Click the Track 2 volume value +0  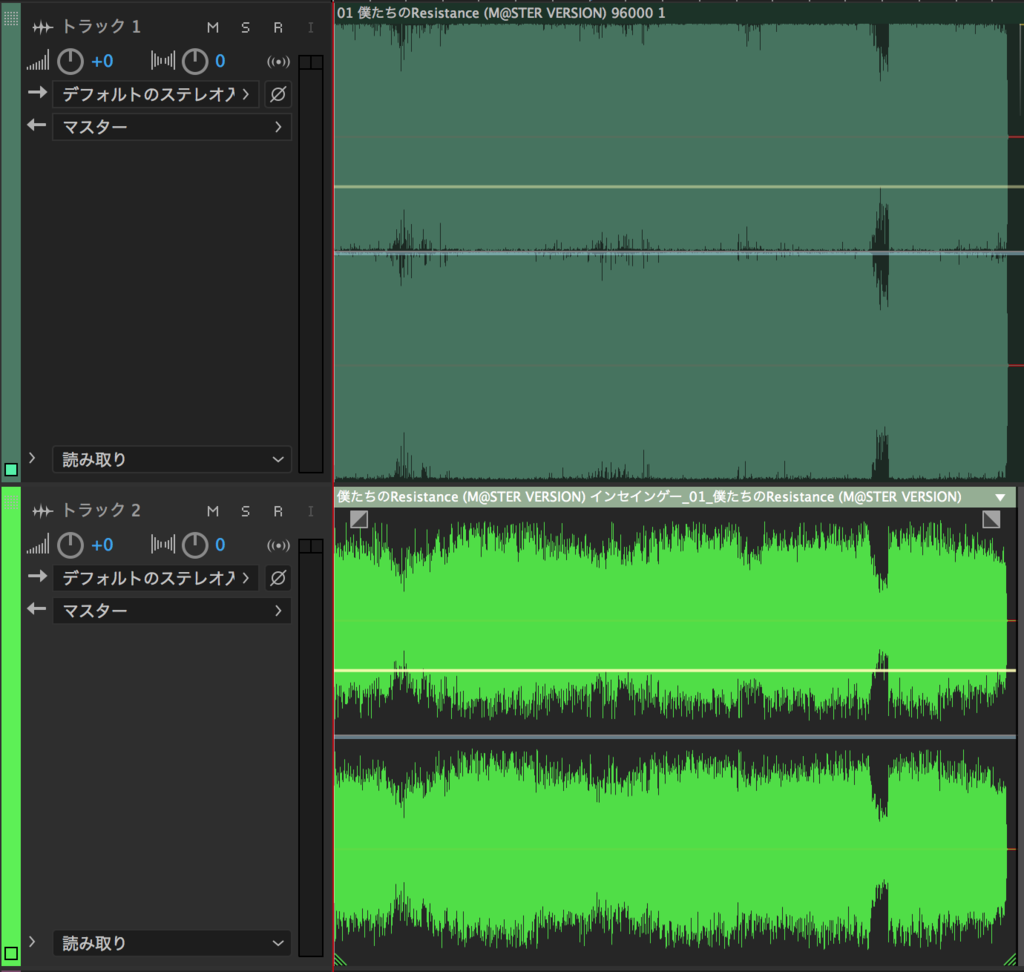[x=102, y=545]
